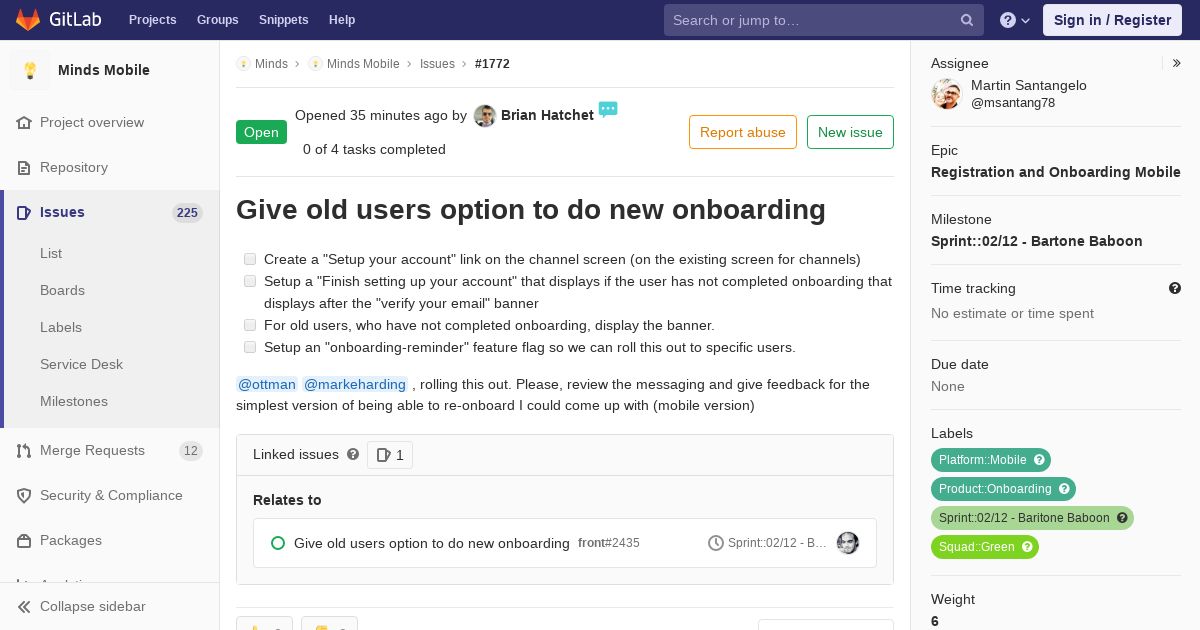Open Martin Santangelo's assignee avatar
1200x630 pixels.
(x=946, y=94)
